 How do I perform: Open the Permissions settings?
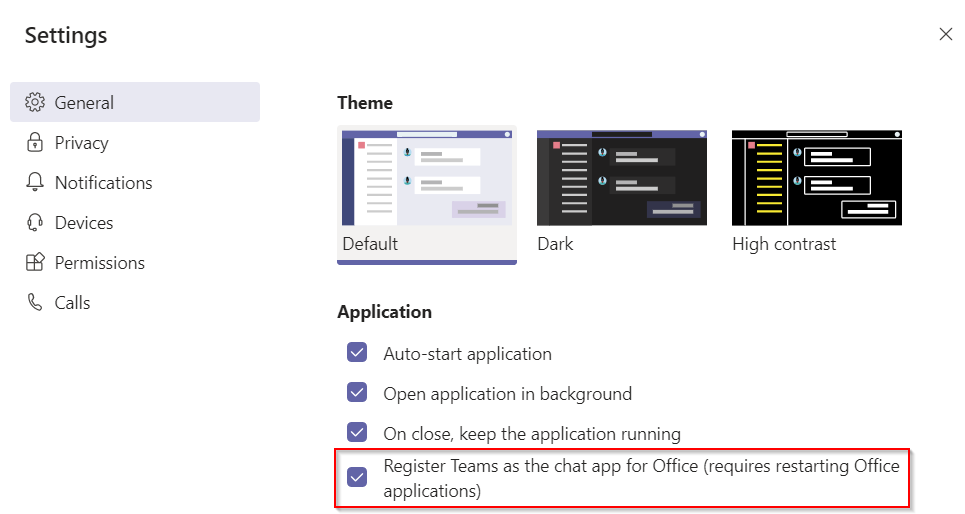click(135, 262)
